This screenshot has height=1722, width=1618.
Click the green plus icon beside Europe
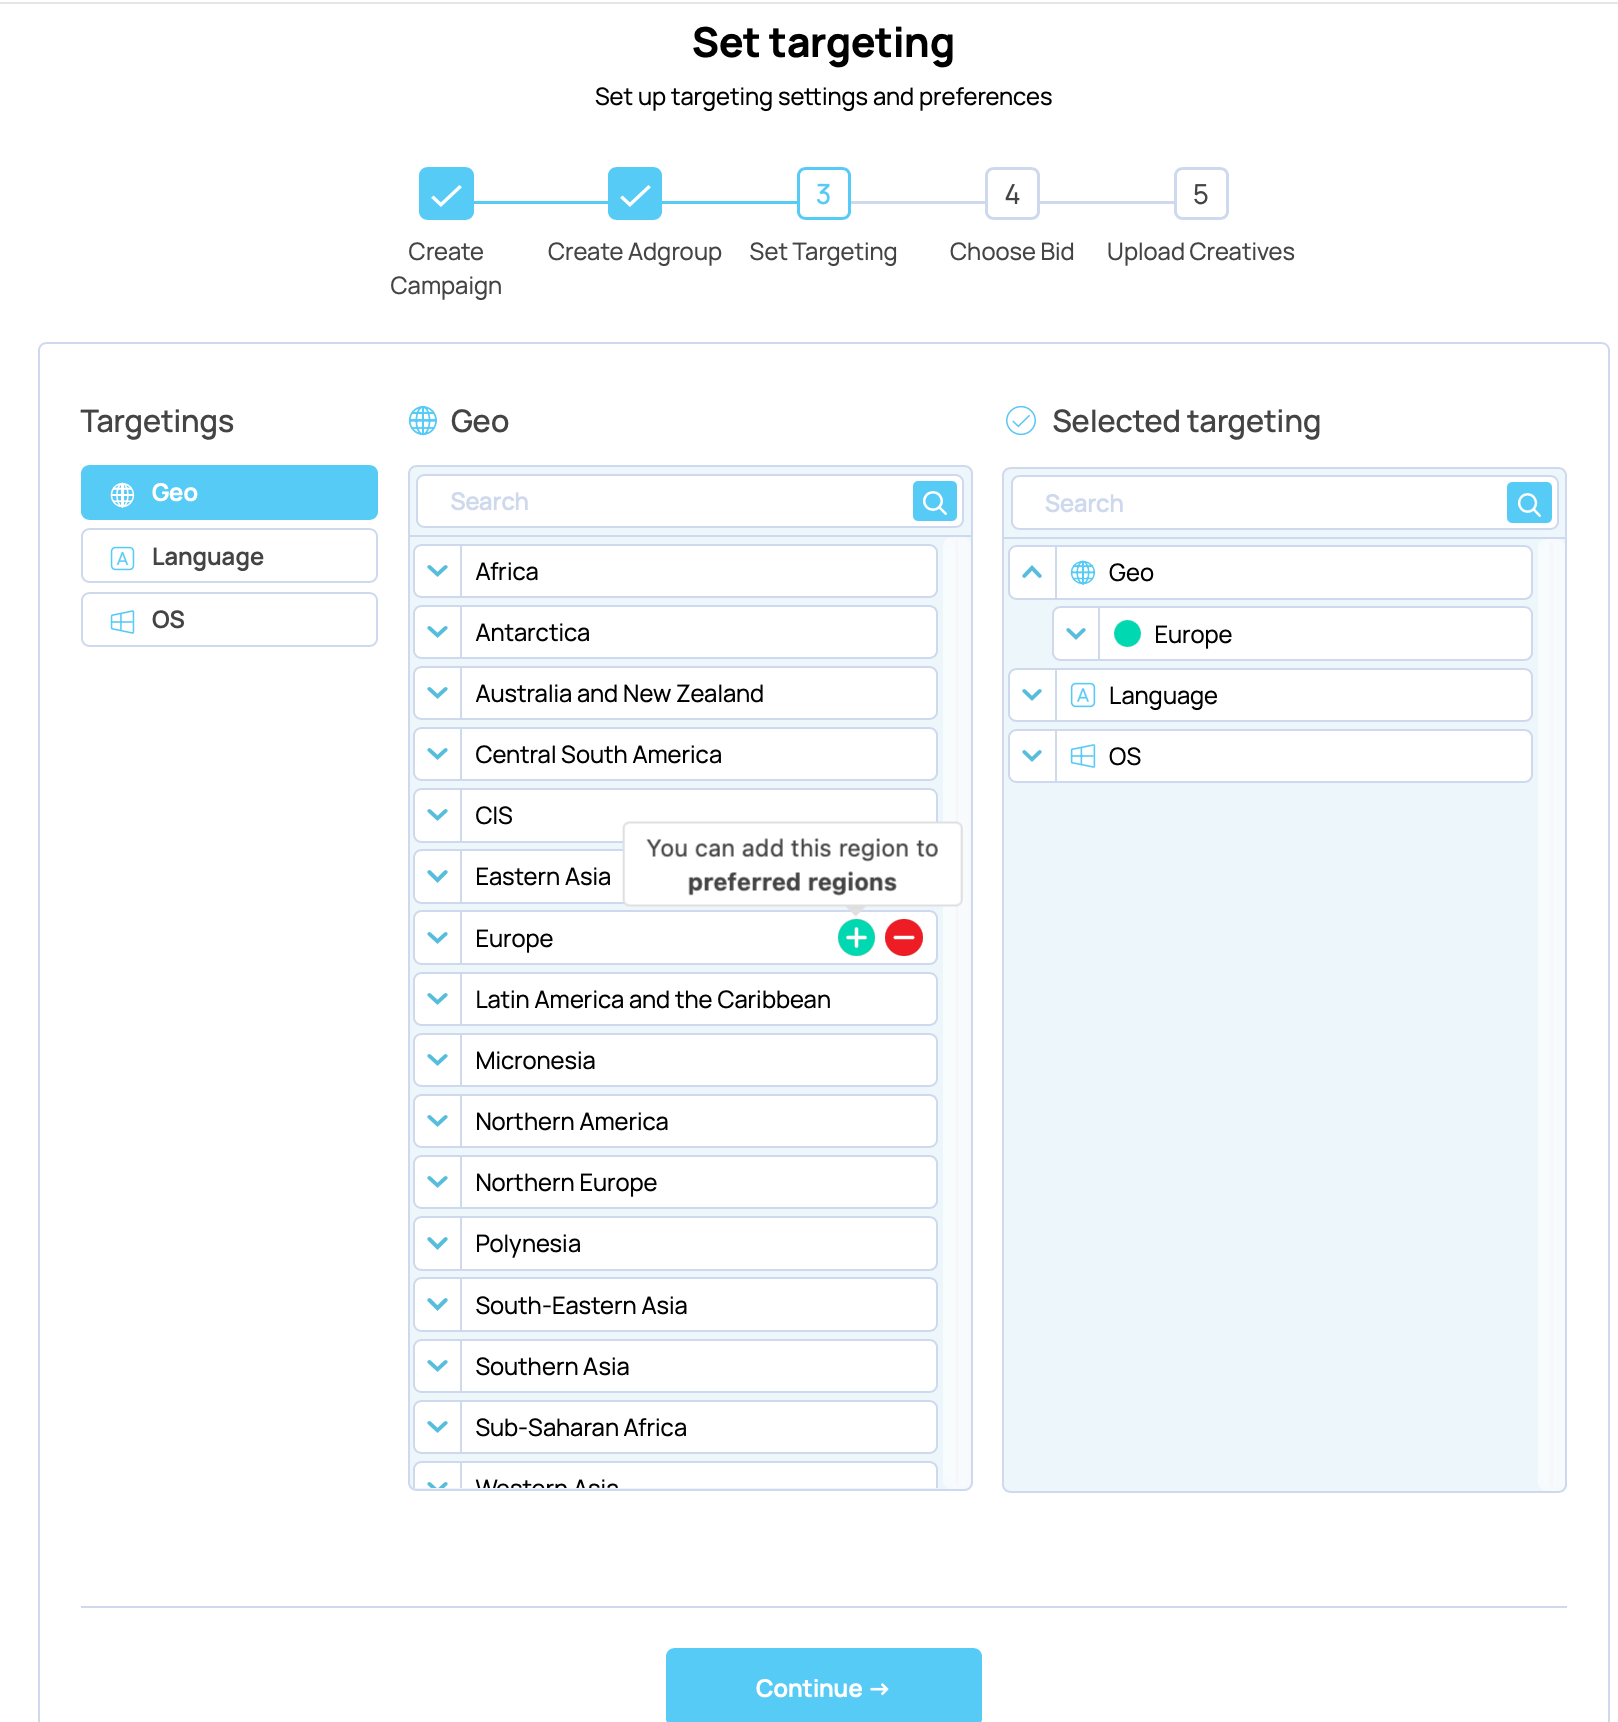click(x=855, y=938)
